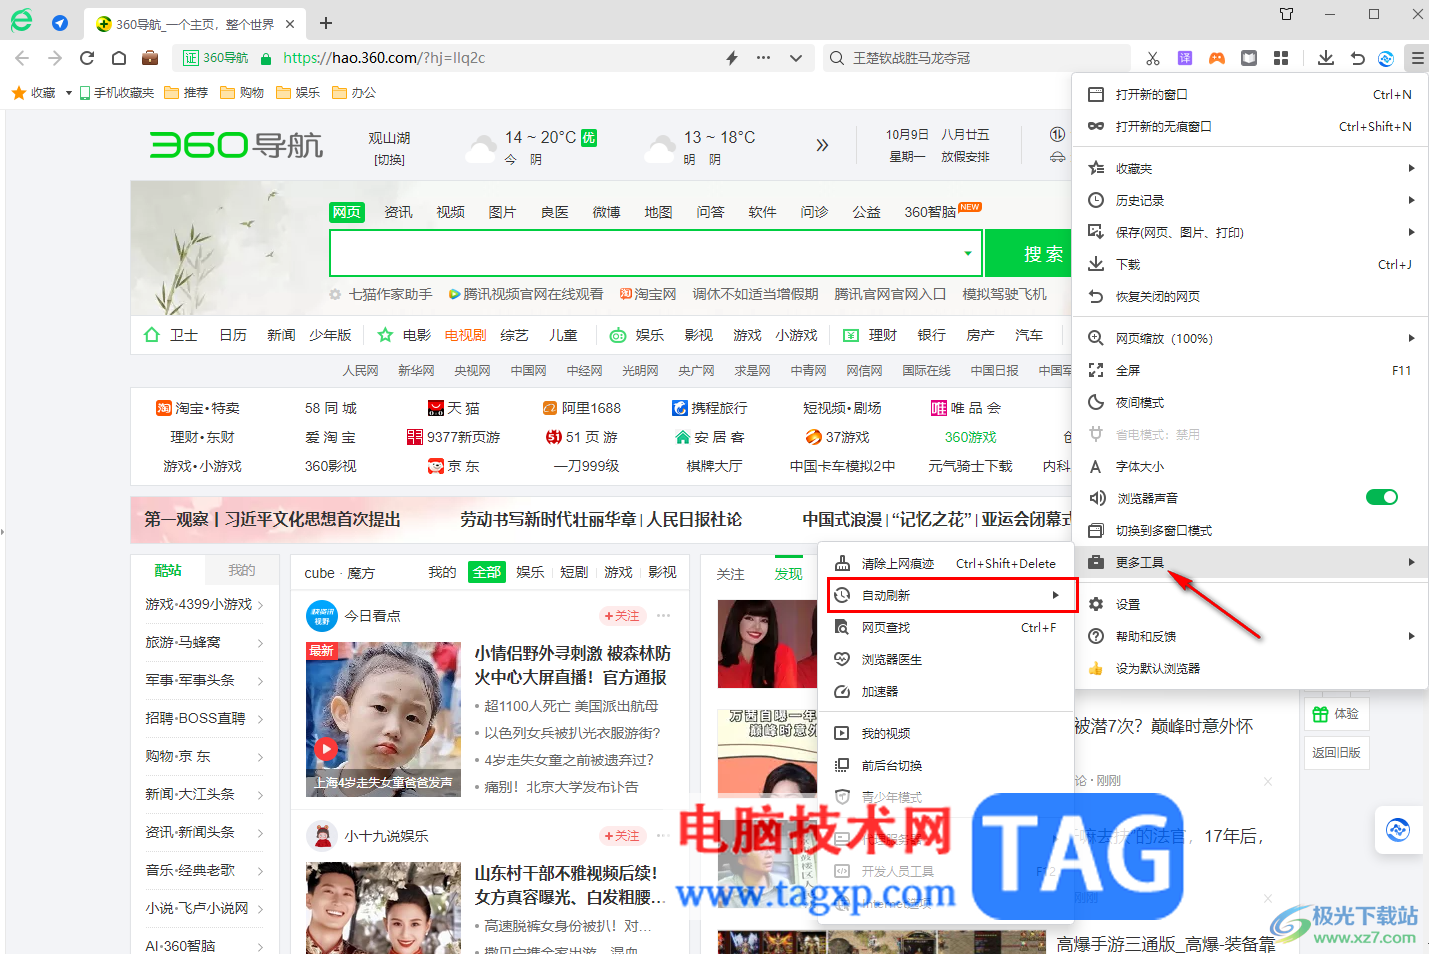Screen dimensions: 1429x954
Task: Open the 手机收藏夹 bookmark
Action: click(x=116, y=93)
